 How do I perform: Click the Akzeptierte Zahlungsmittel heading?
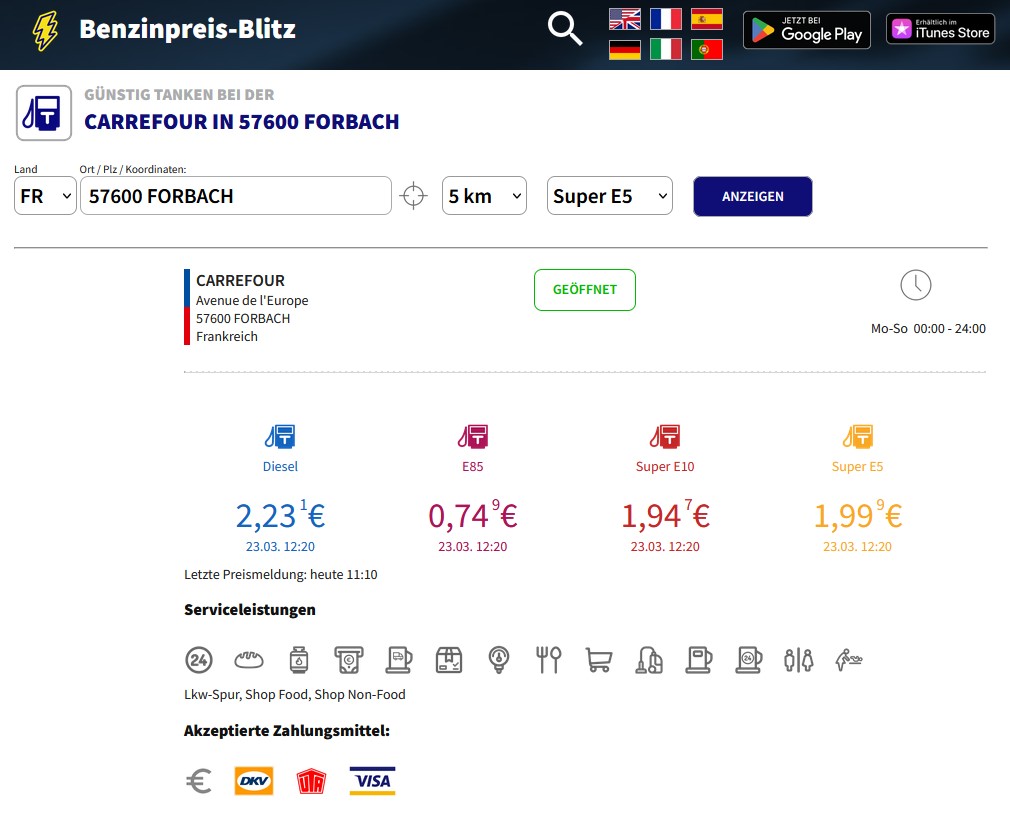pos(287,731)
